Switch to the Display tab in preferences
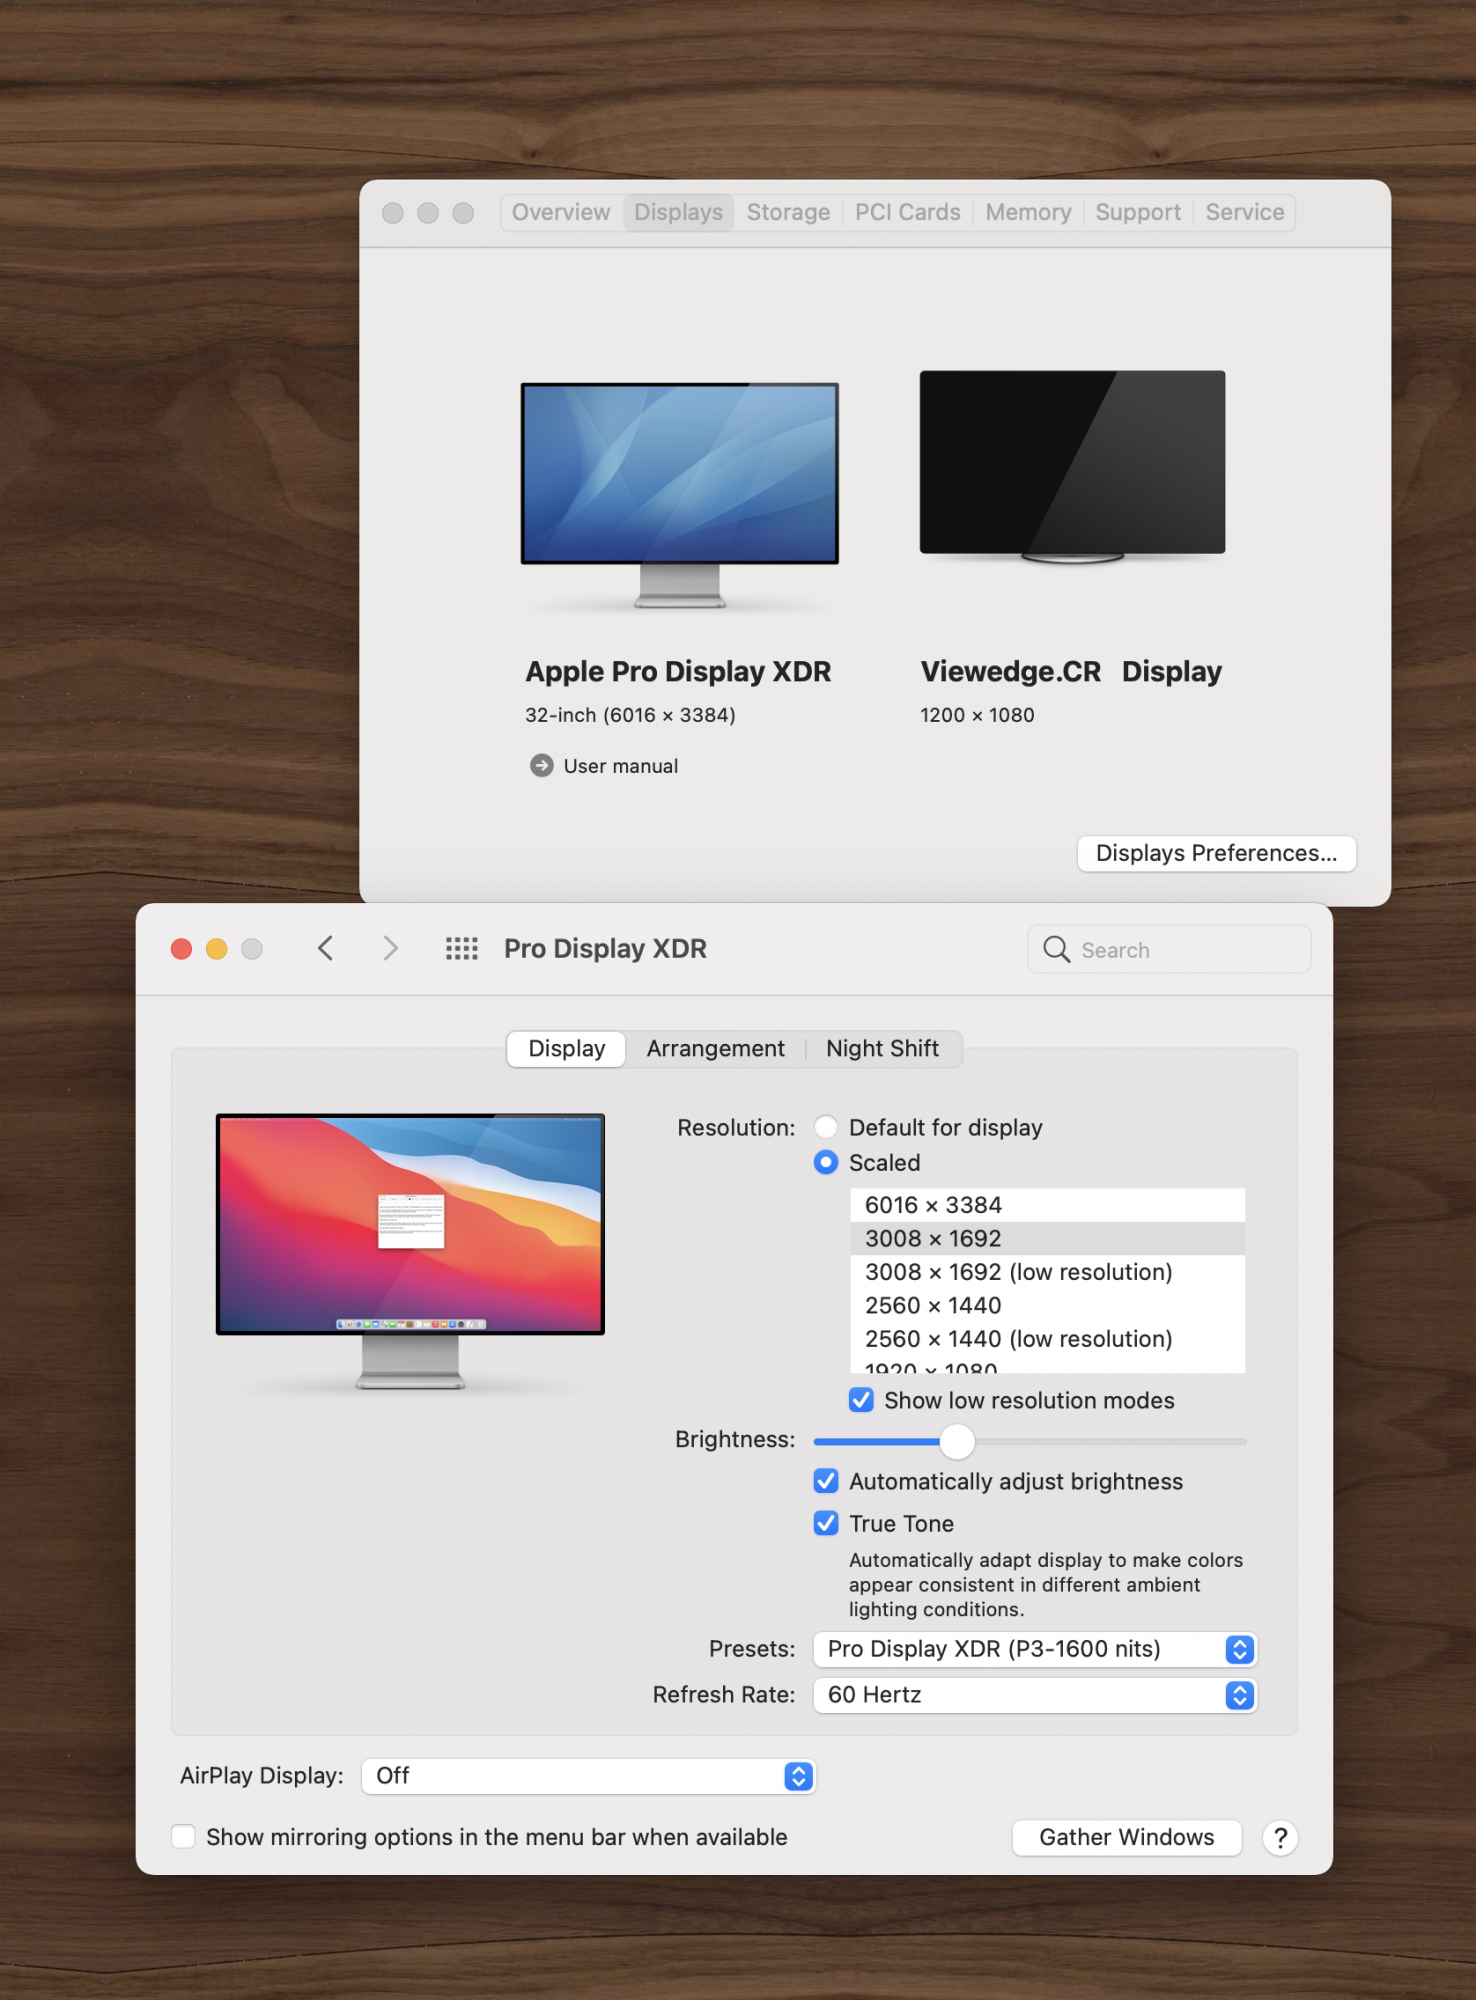The height and width of the screenshot is (2000, 1476). click(566, 1048)
